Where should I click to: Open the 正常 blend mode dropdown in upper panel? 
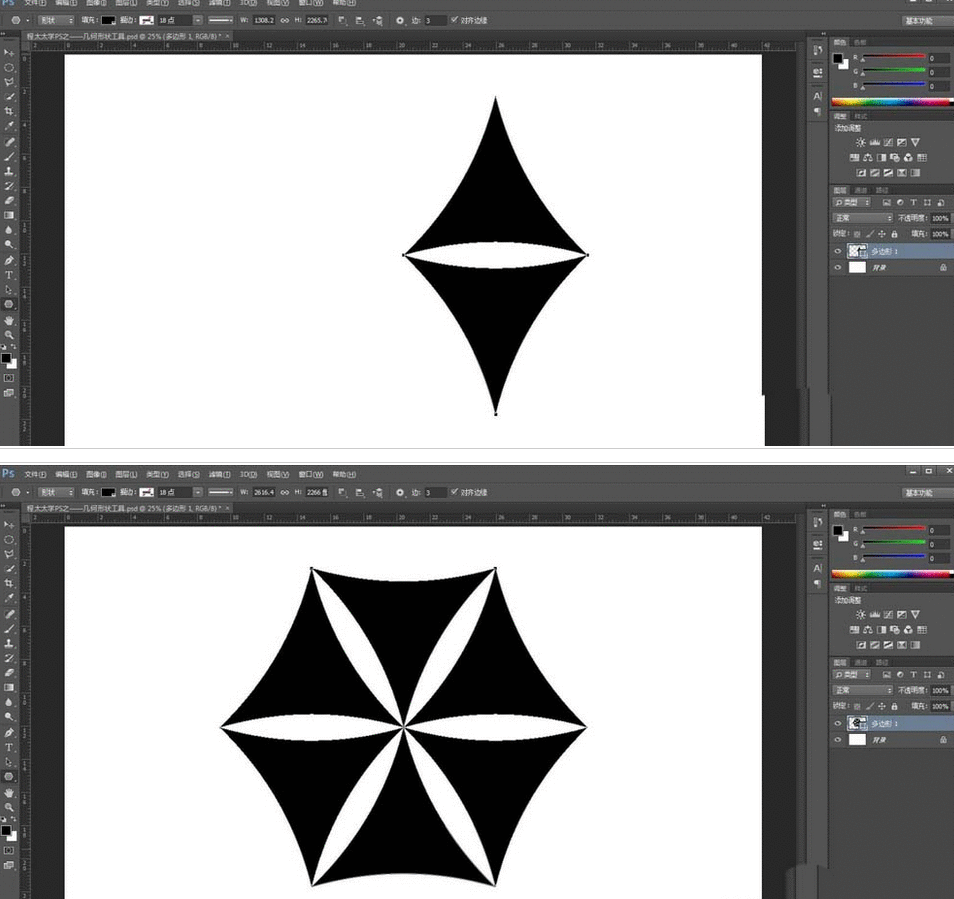862,218
